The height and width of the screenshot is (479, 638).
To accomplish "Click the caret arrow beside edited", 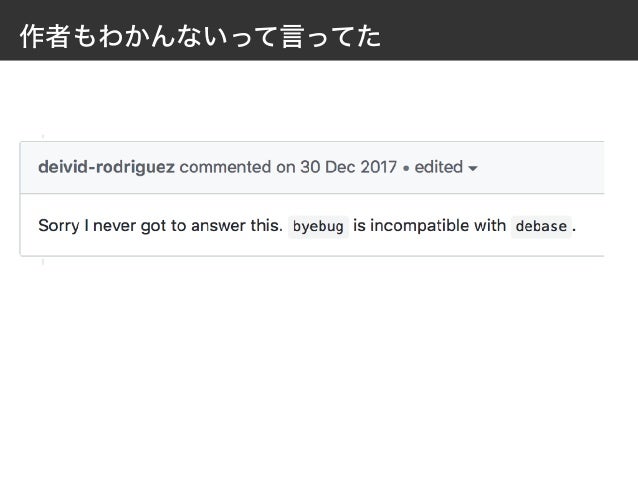I will [473, 168].
